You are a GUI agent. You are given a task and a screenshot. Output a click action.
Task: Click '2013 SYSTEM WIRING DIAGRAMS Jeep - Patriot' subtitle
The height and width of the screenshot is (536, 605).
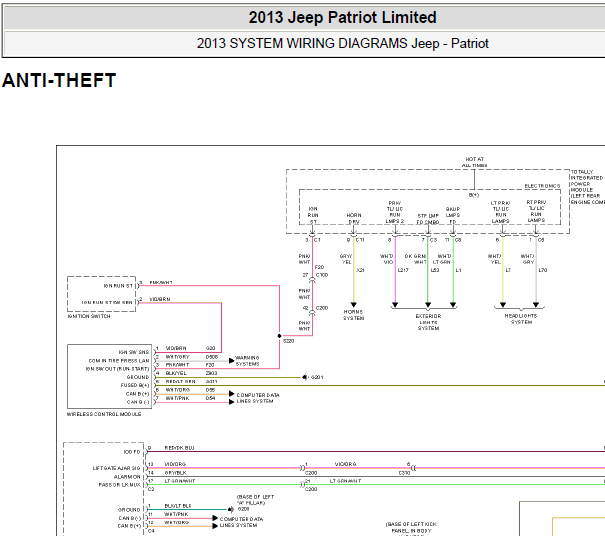(x=342, y=43)
